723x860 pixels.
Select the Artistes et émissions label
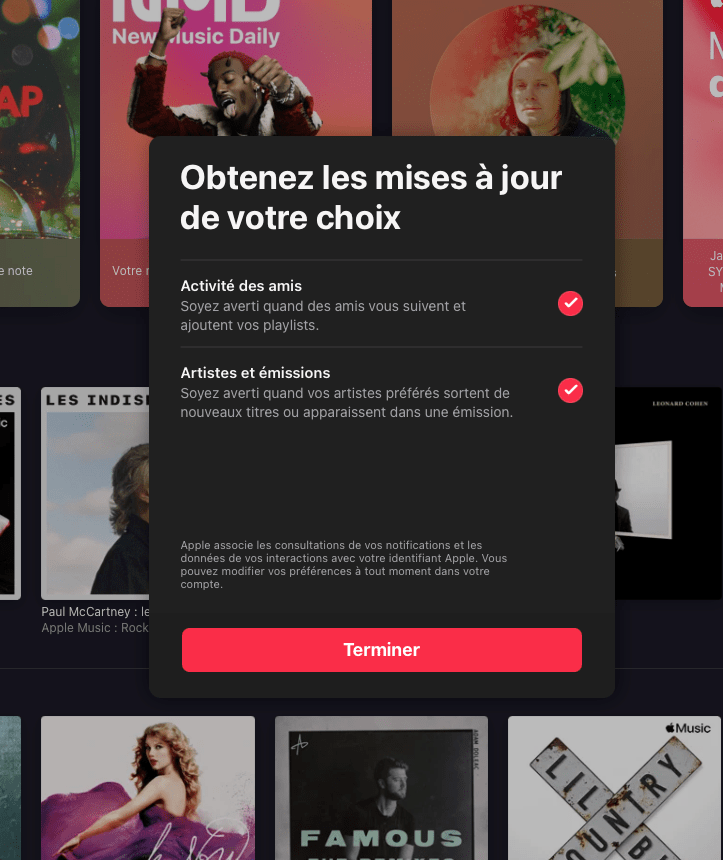[x=255, y=373]
